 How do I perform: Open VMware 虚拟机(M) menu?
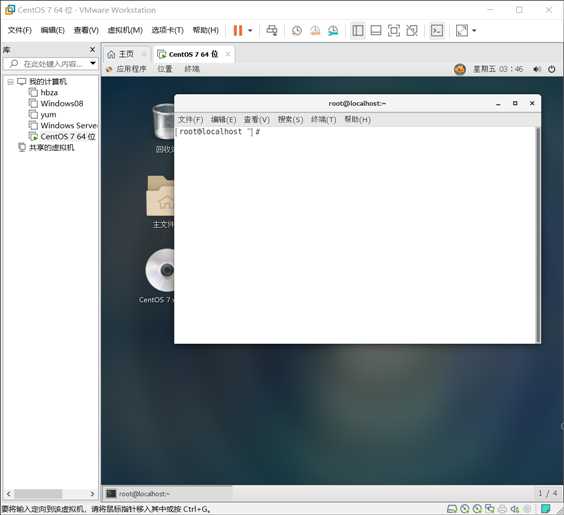pyautogui.click(x=125, y=30)
